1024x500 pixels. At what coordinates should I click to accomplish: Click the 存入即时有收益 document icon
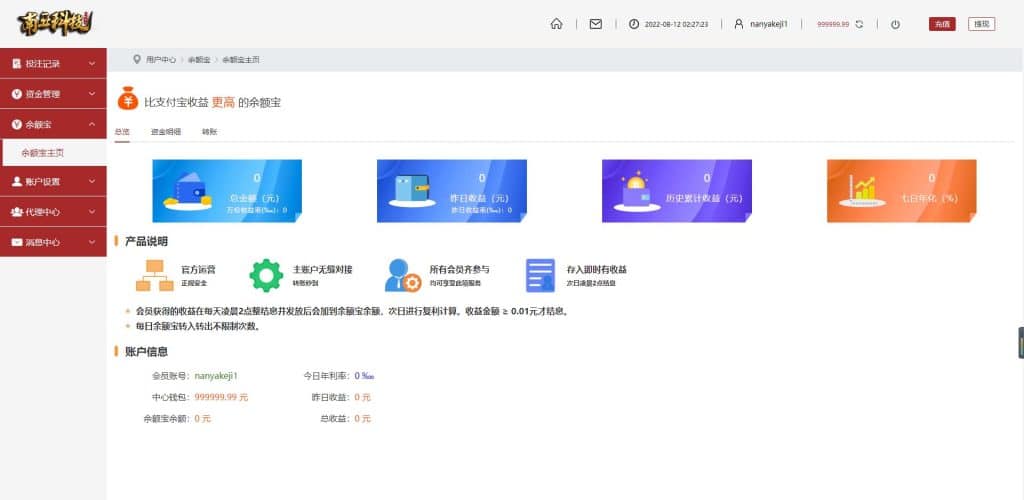point(541,275)
